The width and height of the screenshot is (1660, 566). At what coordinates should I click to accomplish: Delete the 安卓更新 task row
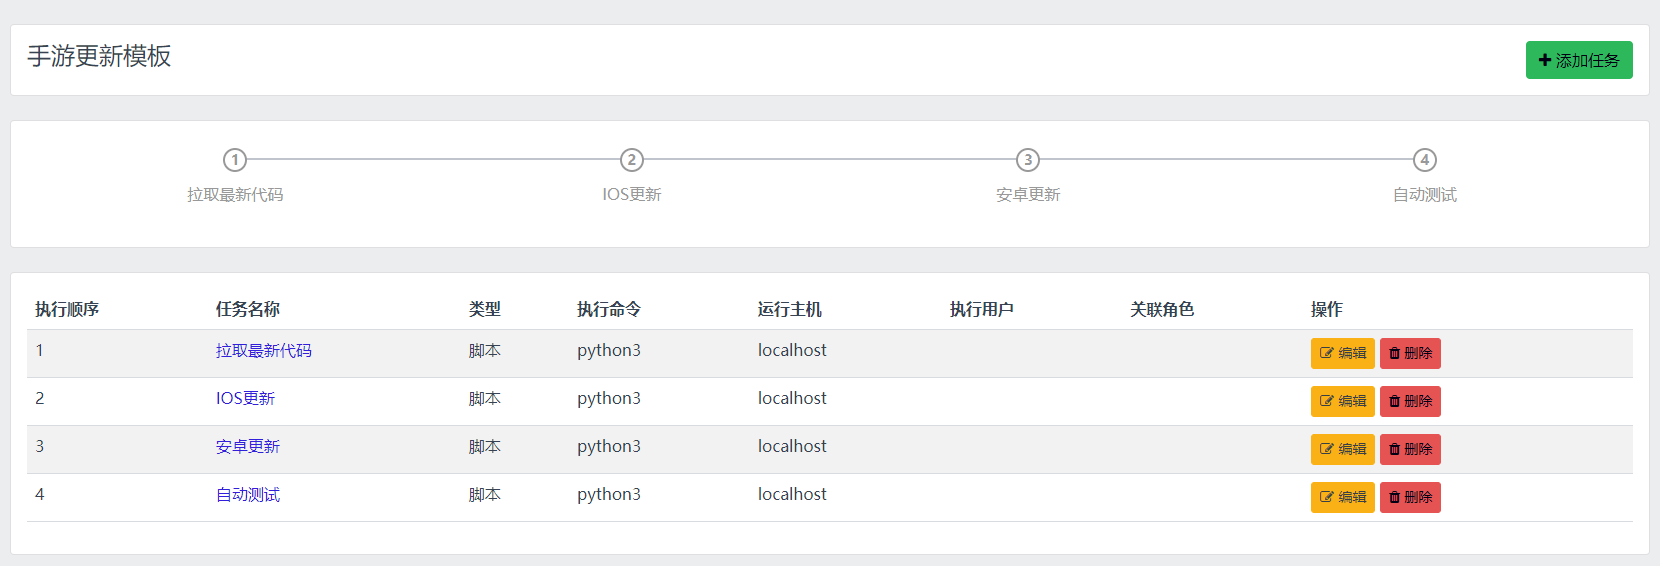(x=1410, y=449)
